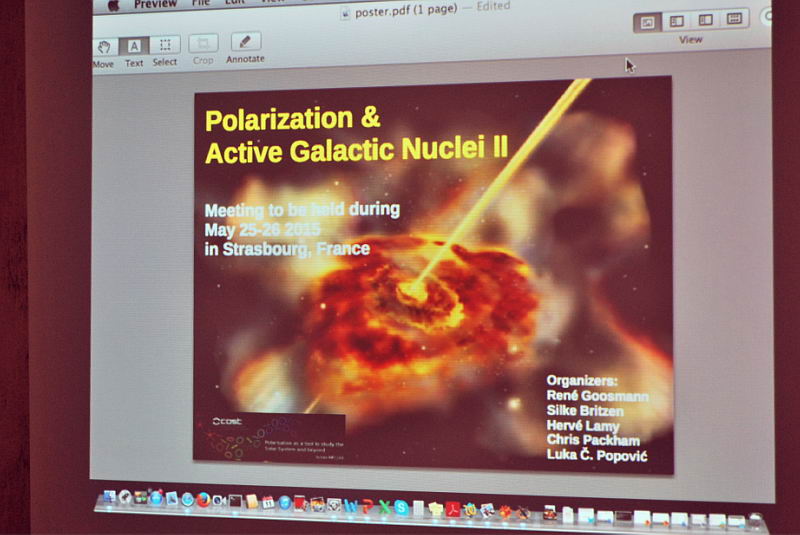Switch to Thumbnails sidebar view
The image size is (800, 535).
pos(677,21)
